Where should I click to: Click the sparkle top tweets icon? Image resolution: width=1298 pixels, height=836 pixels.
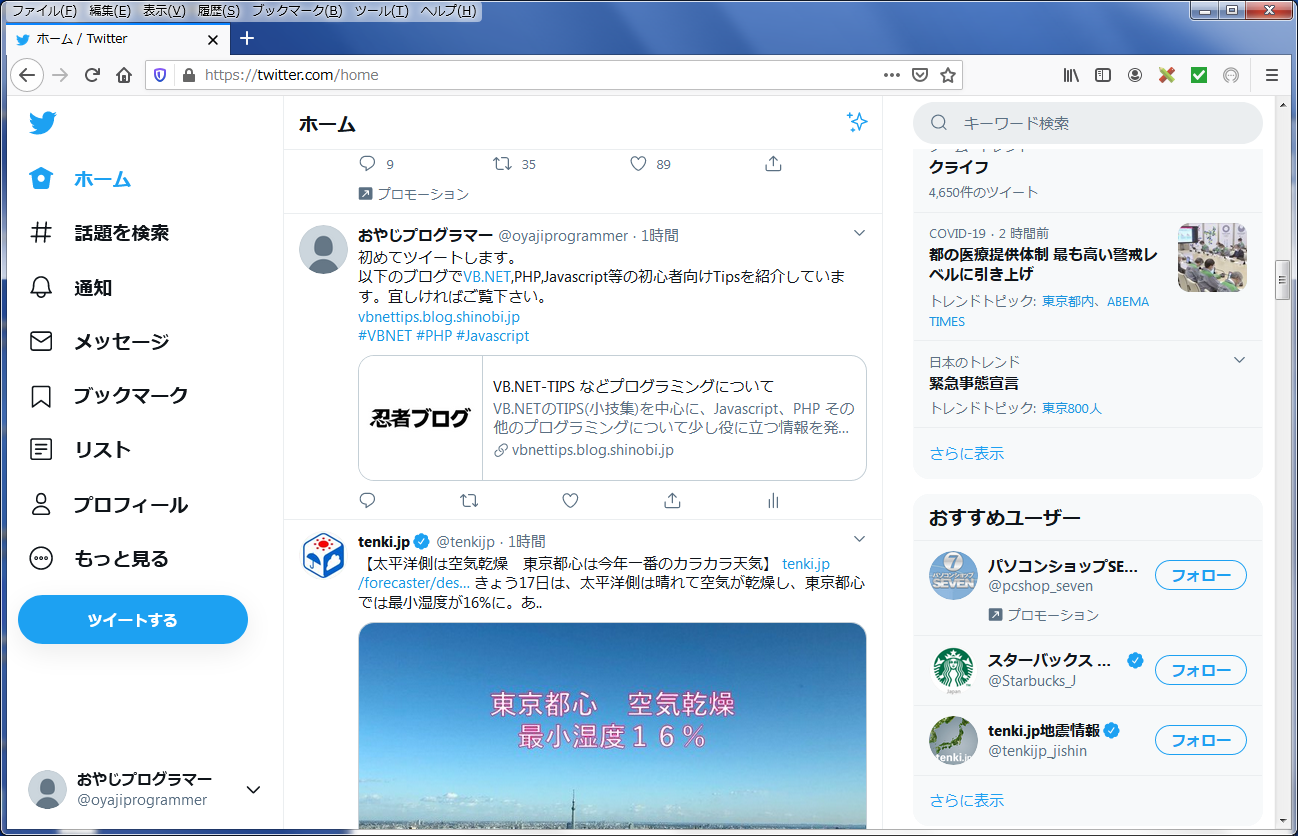857,122
